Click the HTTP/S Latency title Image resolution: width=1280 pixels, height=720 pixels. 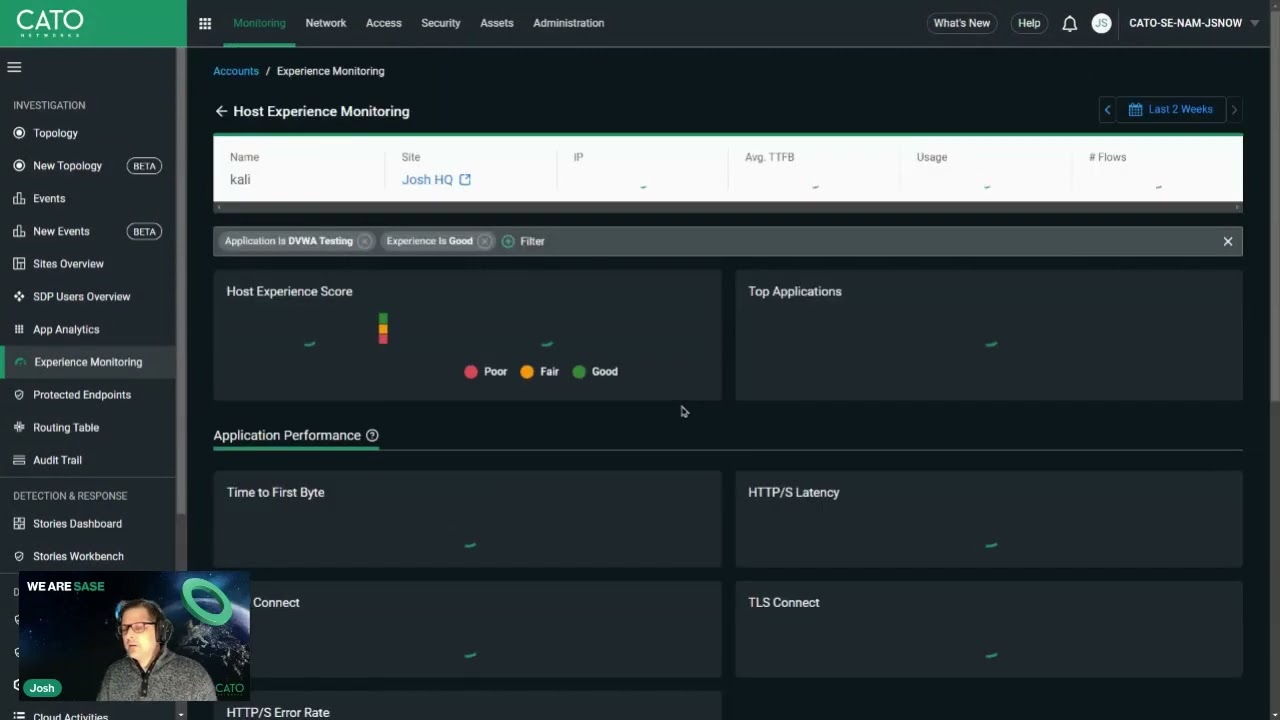pyautogui.click(x=794, y=492)
